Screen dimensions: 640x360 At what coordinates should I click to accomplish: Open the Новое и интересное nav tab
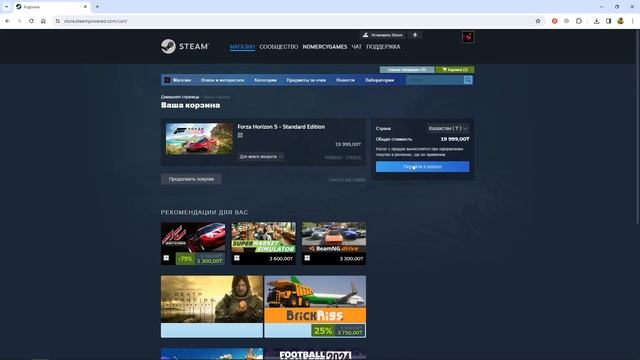pyautogui.click(x=222, y=80)
